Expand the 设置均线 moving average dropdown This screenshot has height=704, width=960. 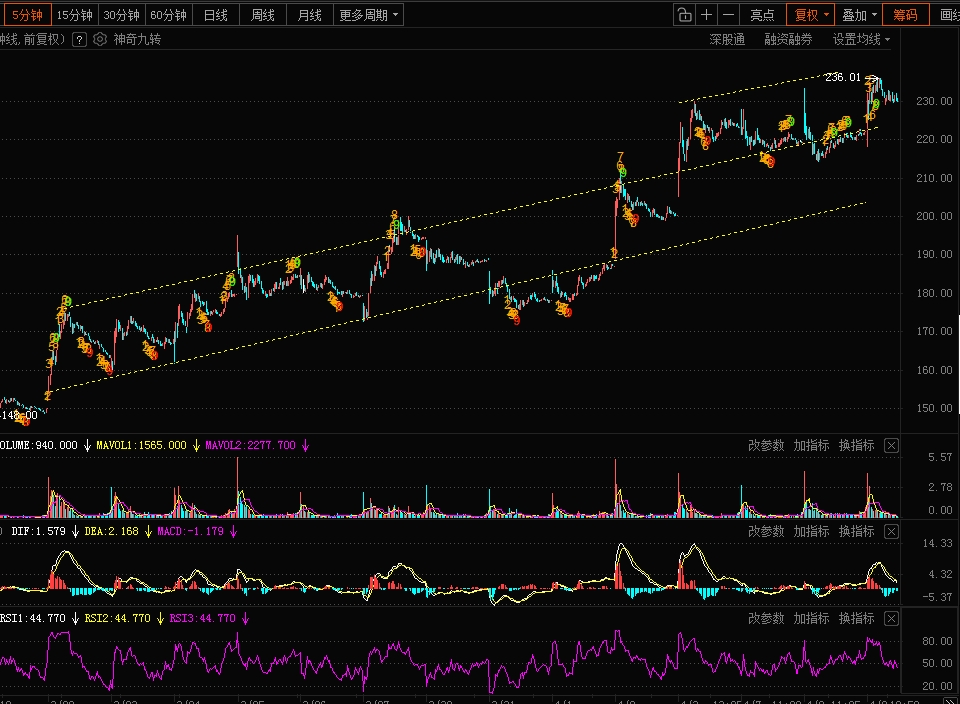tap(861, 40)
